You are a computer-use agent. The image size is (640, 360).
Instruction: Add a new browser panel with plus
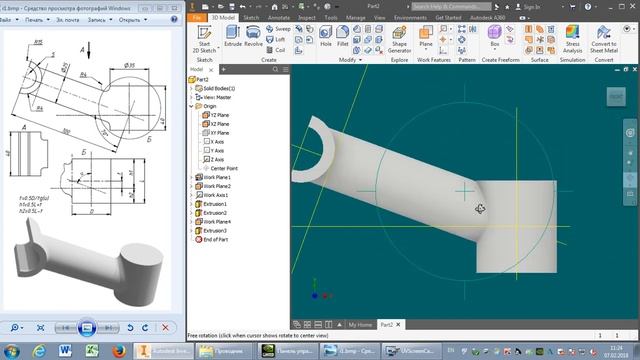[x=223, y=69]
